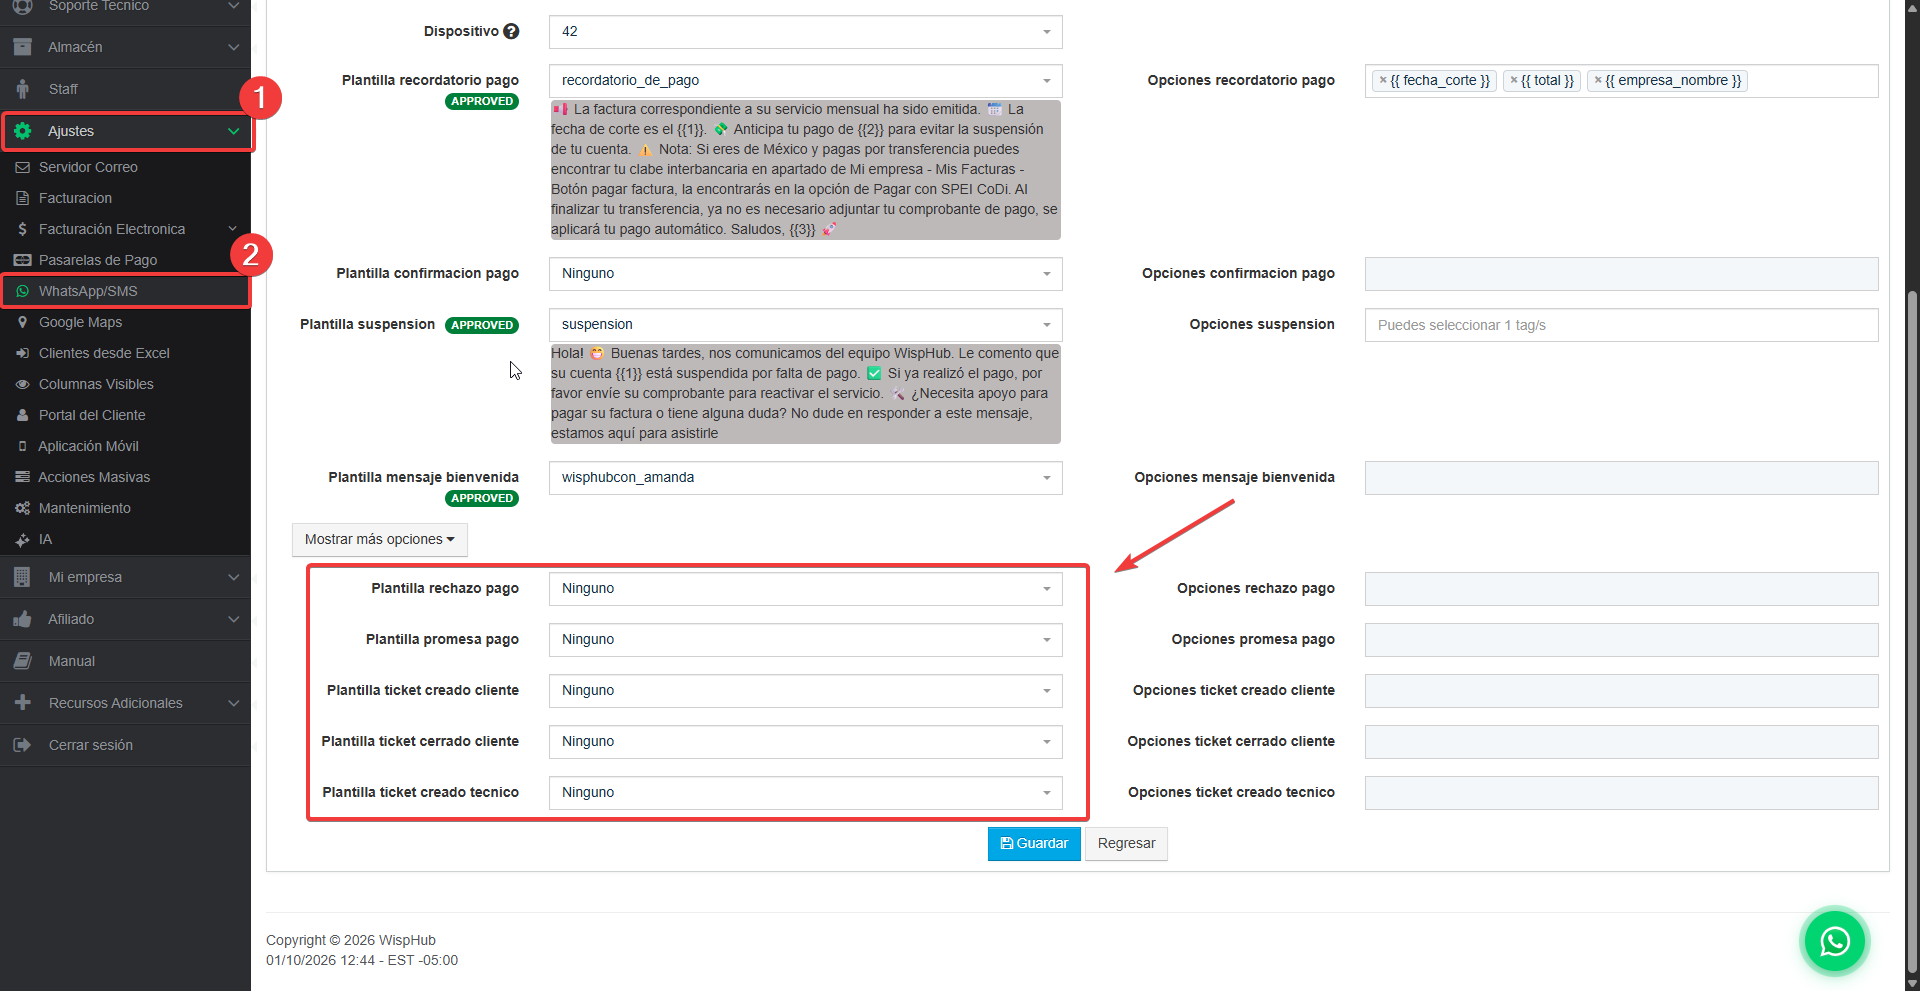The height and width of the screenshot is (991, 1920).
Task: Click the Columnas Visibles eye icon
Action: click(x=22, y=384)
